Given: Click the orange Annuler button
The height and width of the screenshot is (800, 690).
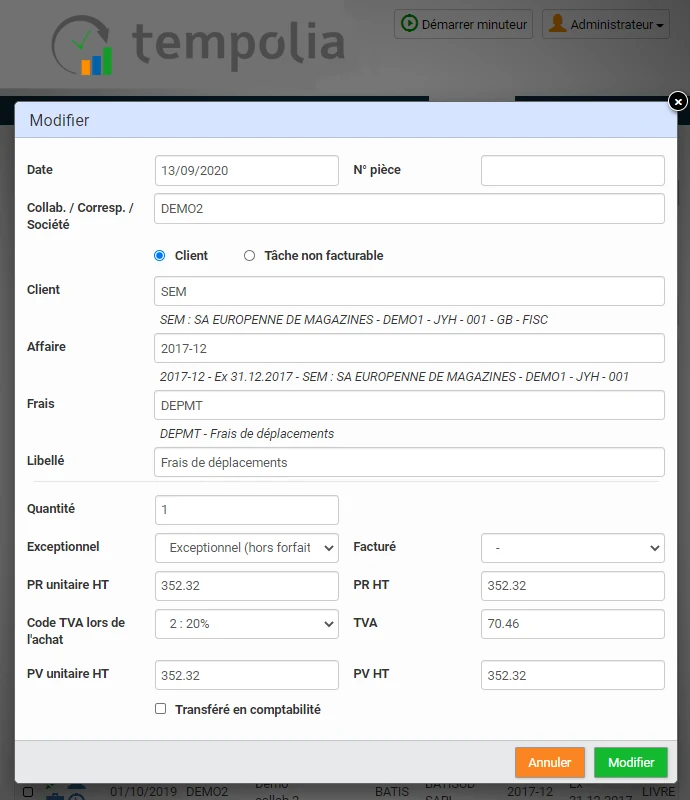Looking at the screenshot, I should pyautogui.click(x=550, y=762).
